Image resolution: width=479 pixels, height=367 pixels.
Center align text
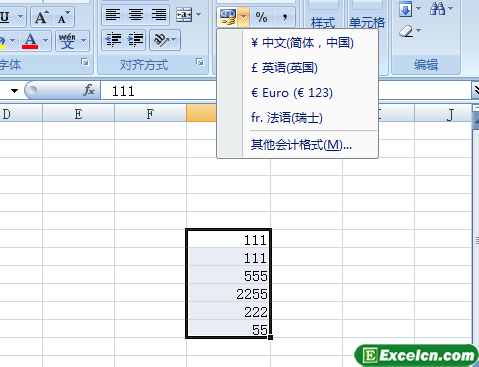click(x=136, y=15)
